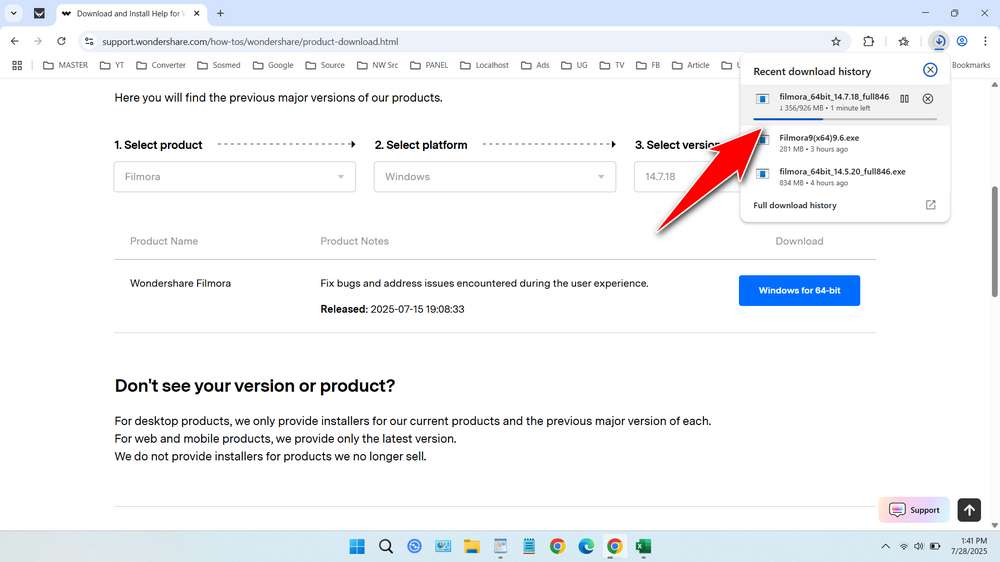
Task: Open the Support chat button
Action: [x=914, y=510]
